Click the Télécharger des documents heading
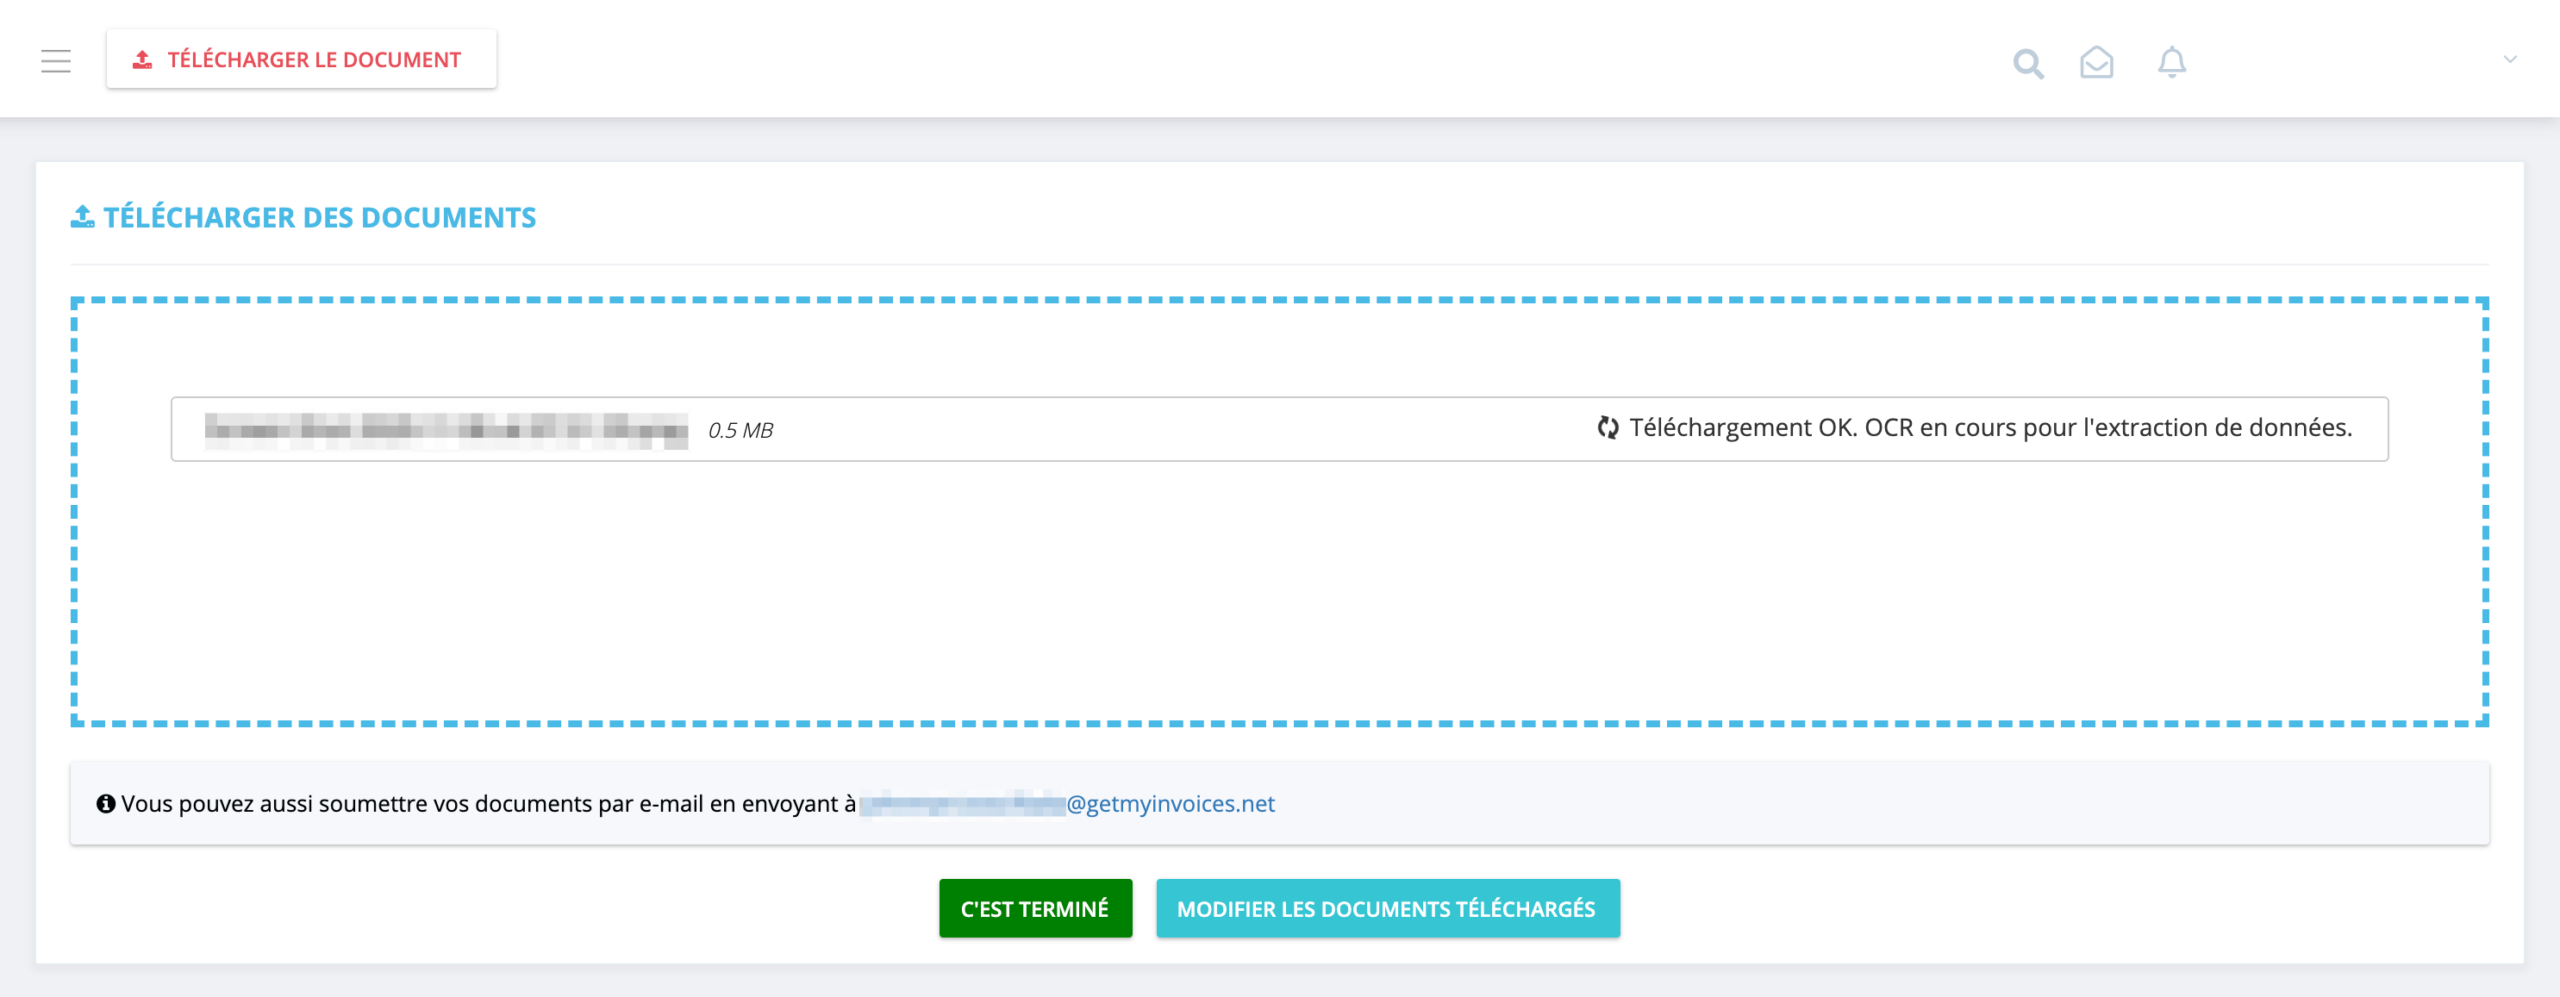This screenshot has height=997, width=2560. 319,217
